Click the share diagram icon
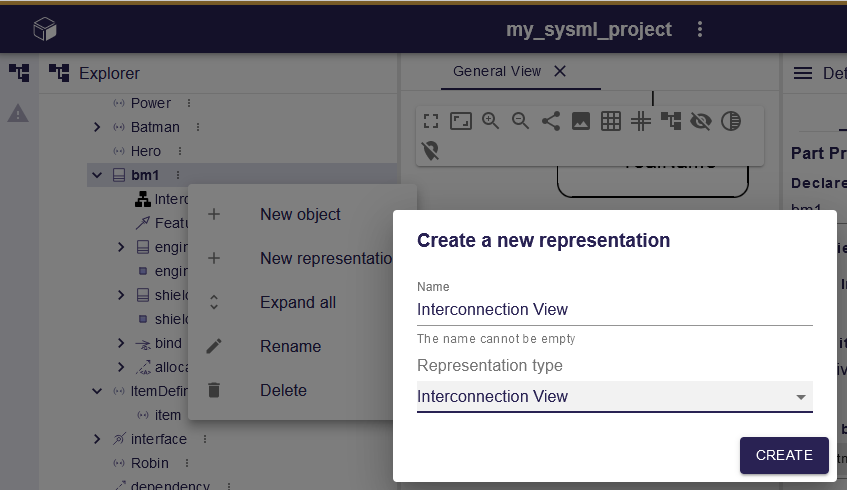The width and height of the screenshot is (847, 490). tap(551, 121)
